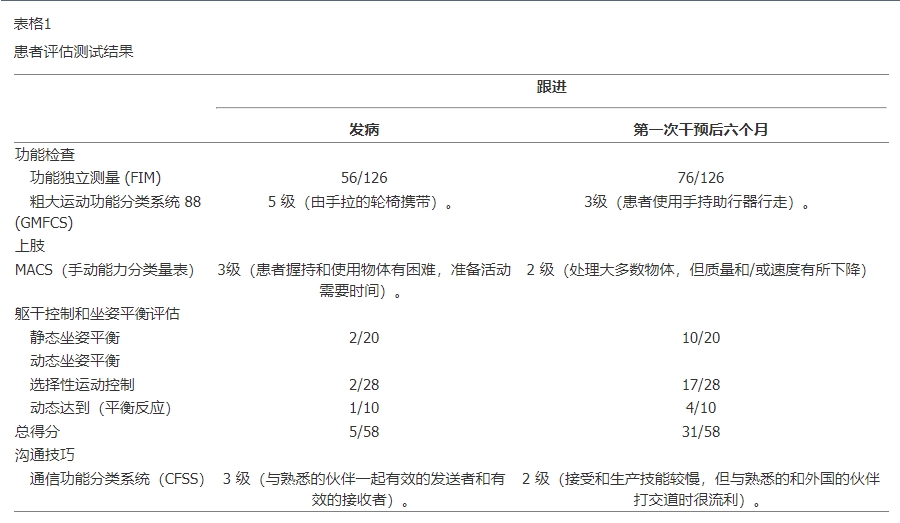Select the '功能检查' section row
Image resolution: width=900 pixels, height=523 pixels.
pos(45,154)
